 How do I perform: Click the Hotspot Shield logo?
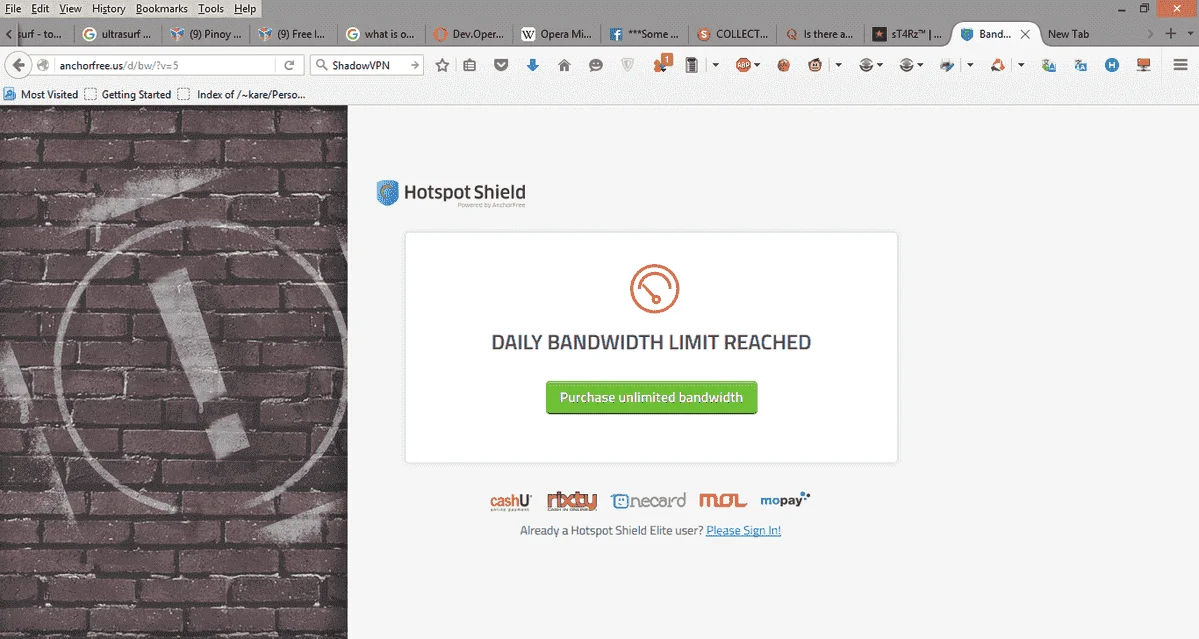tap(452, 193)
